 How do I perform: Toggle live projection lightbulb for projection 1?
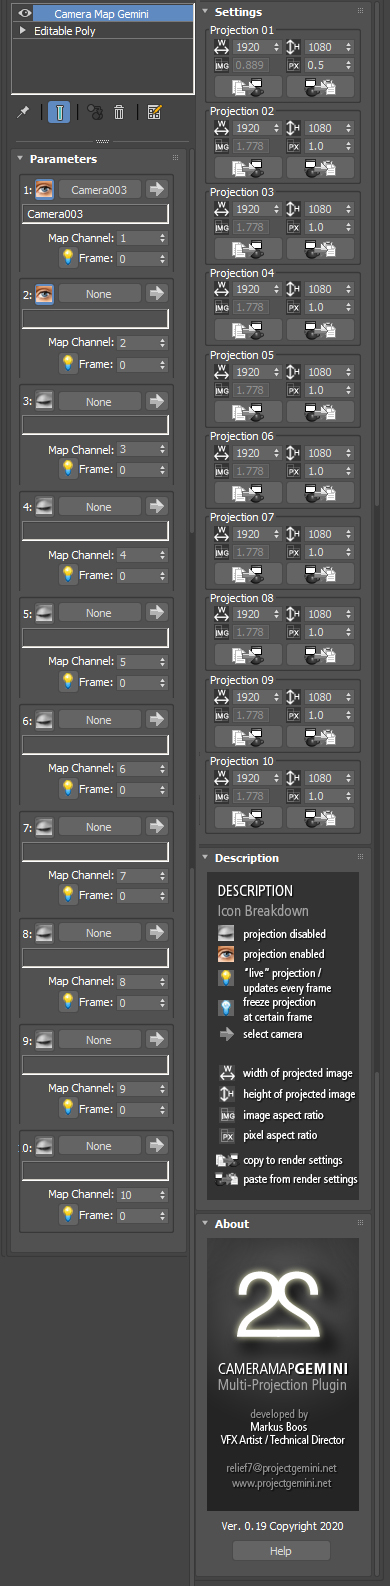[68, 257]
